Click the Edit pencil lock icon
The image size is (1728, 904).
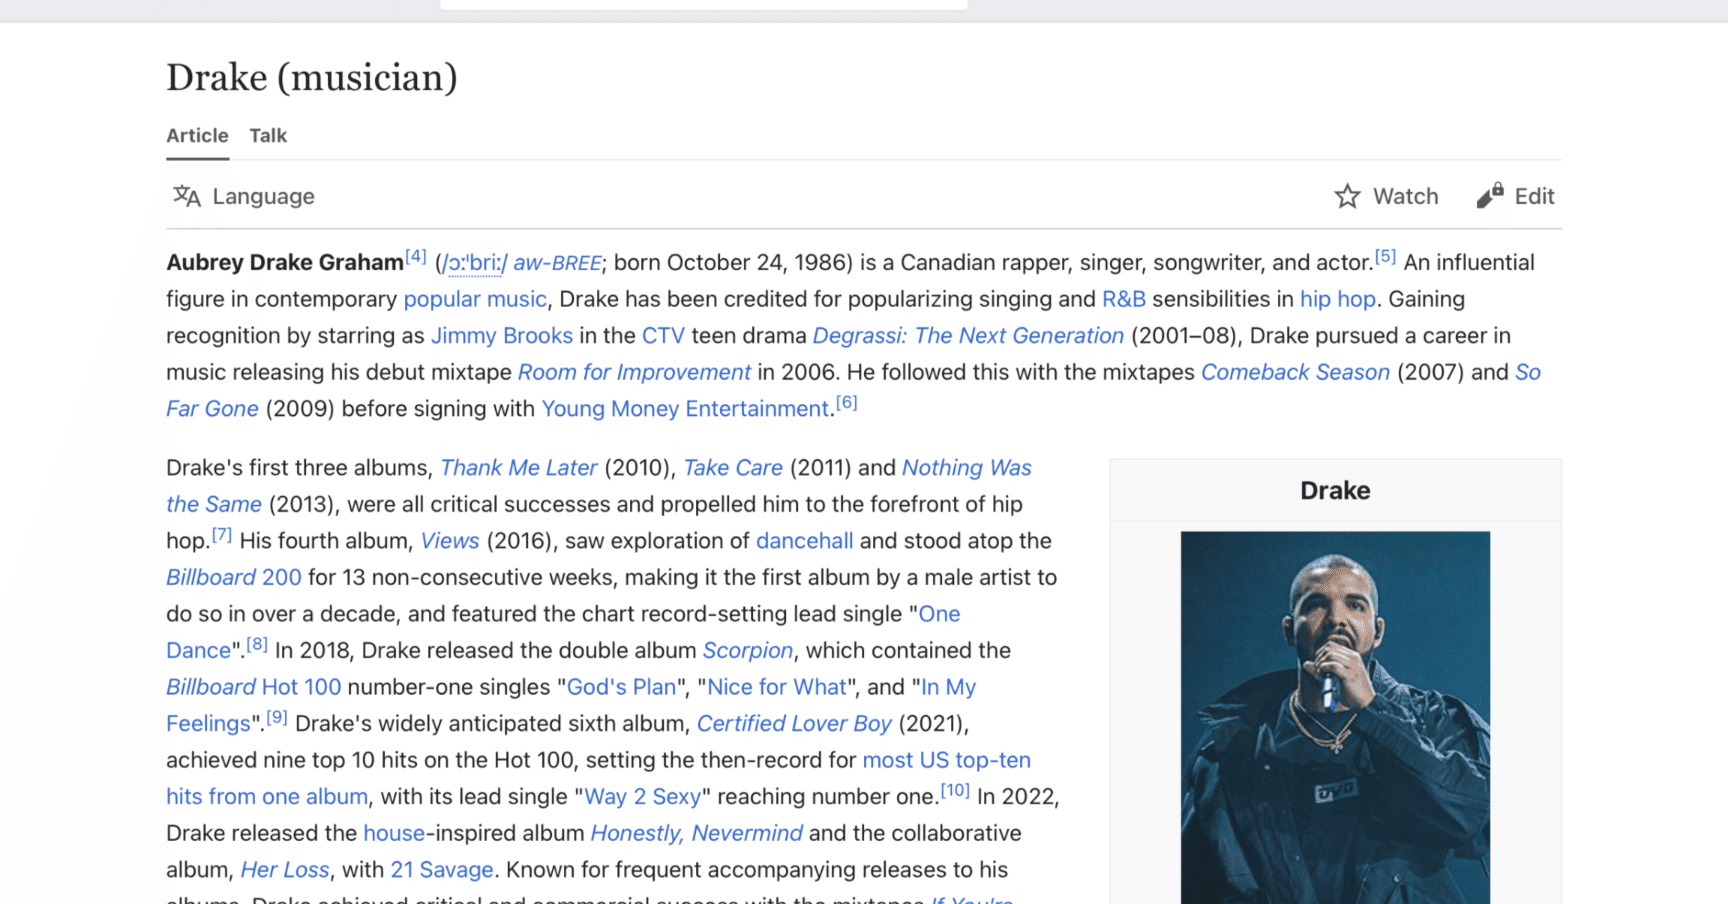(x=1490, y=195)
